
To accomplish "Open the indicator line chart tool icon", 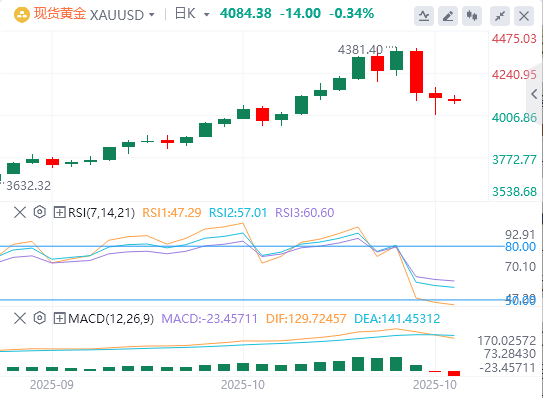I will [424, 16].
